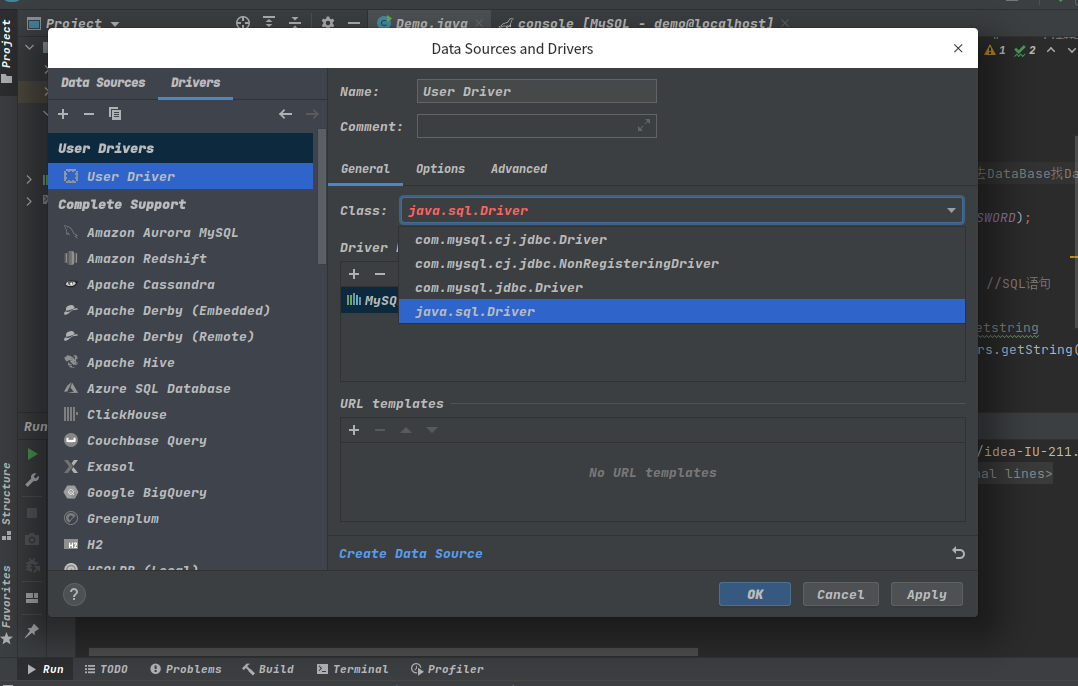Add a driver file with the plus icon

pos(354,273)
